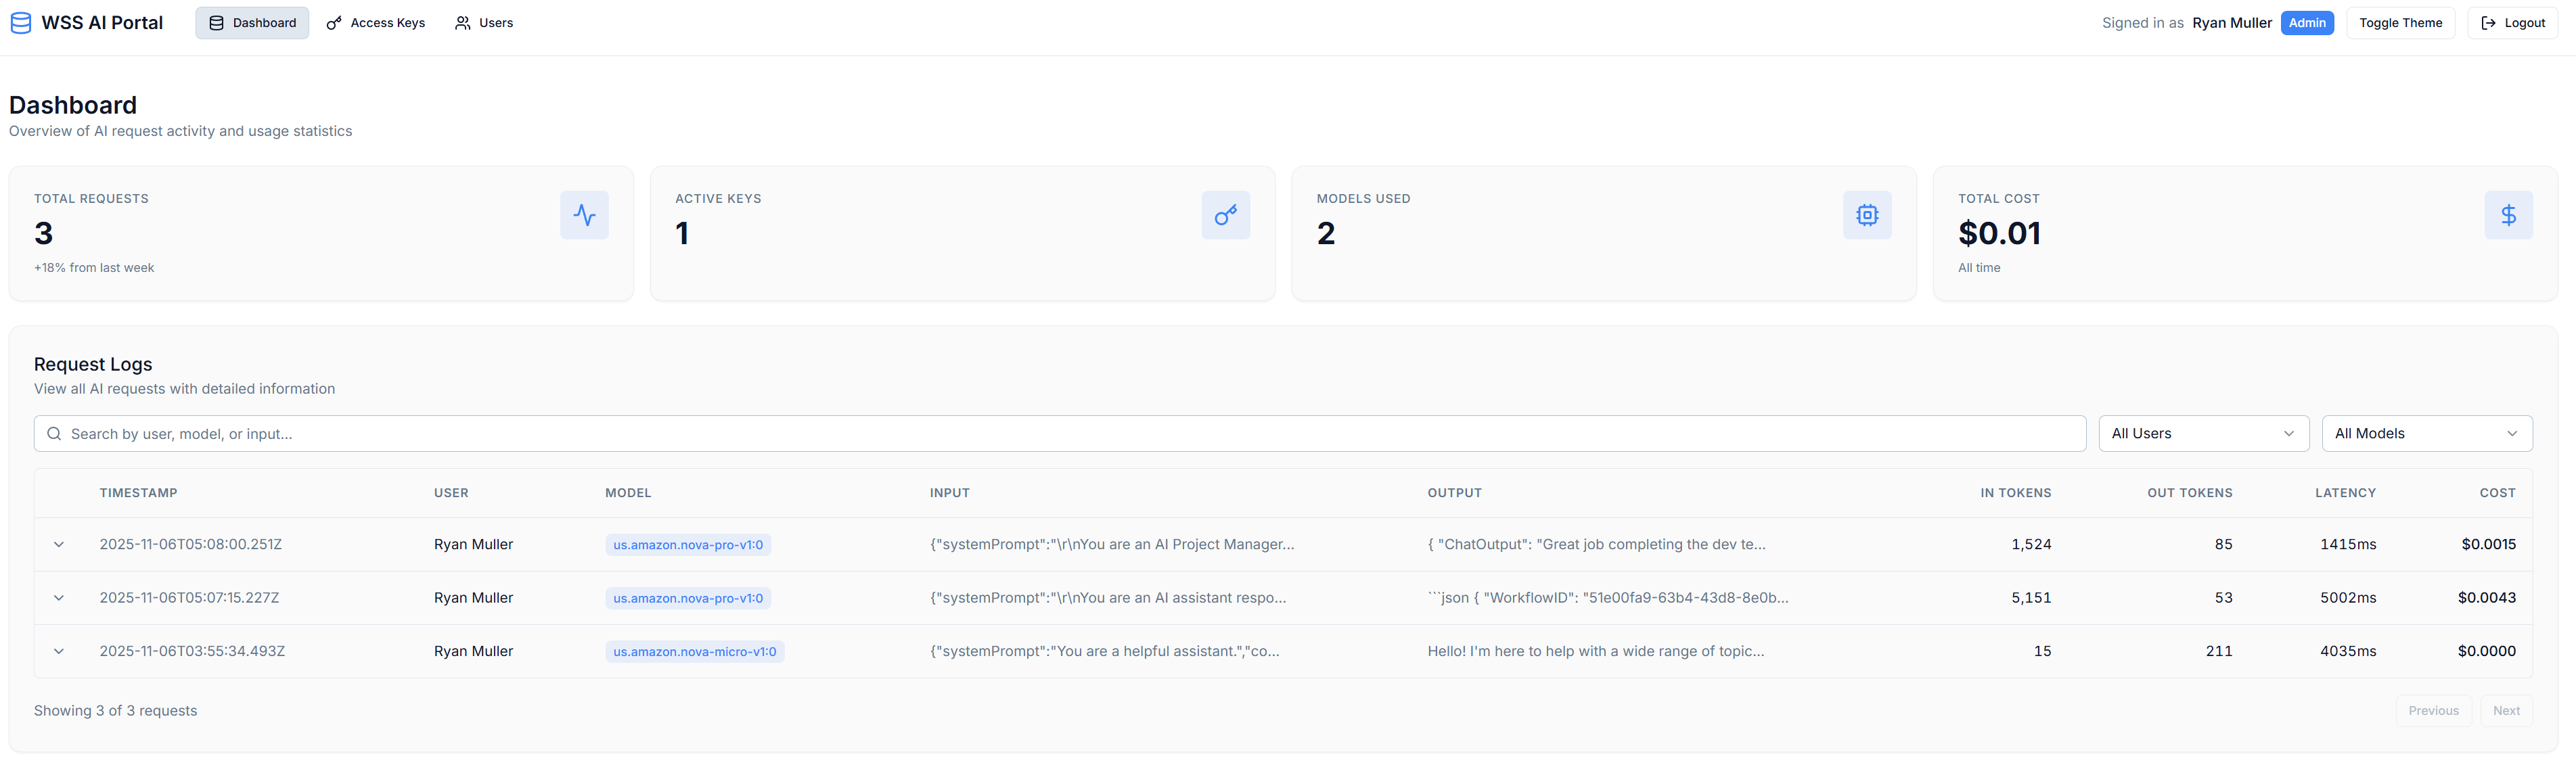This screenshot has height=767, width=2576.
Task: Expand the first request log row
Action: pyautogui.click(x=58, y=544)
